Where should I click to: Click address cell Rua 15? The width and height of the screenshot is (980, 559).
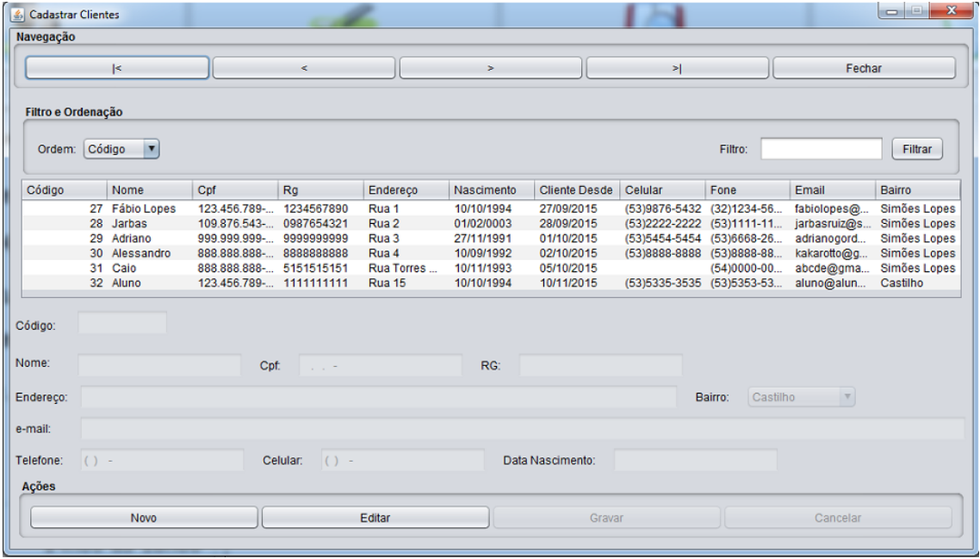pos(406,283)
